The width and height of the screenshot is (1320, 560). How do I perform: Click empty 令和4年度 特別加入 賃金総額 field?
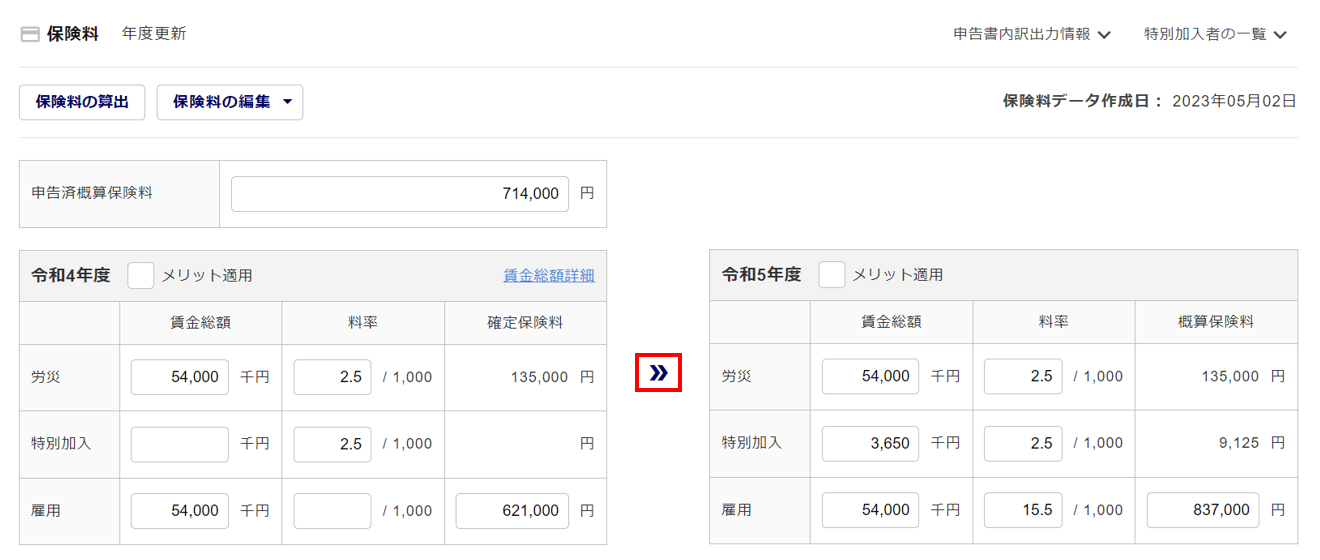[180, 444]
